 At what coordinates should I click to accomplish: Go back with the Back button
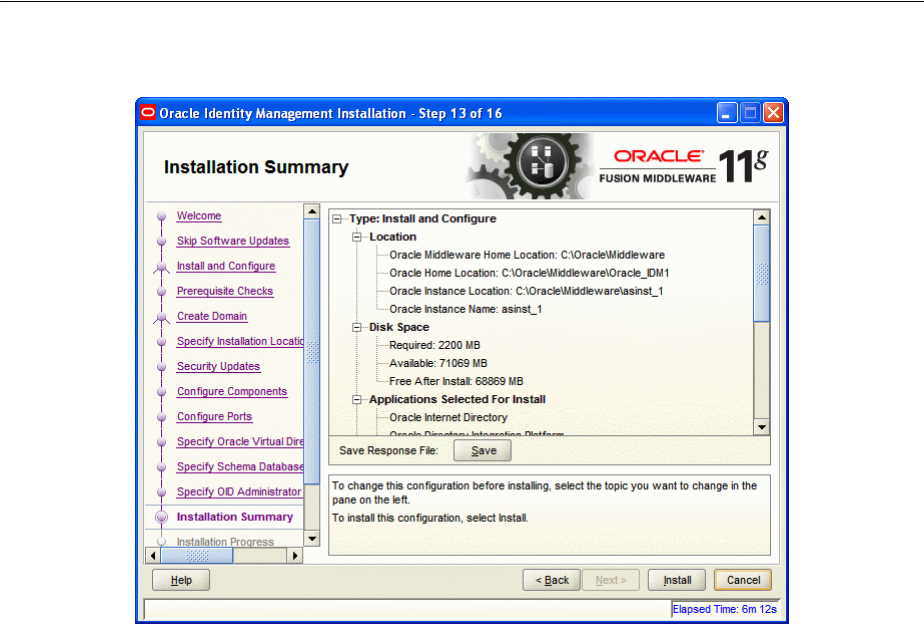coord(552,580)
